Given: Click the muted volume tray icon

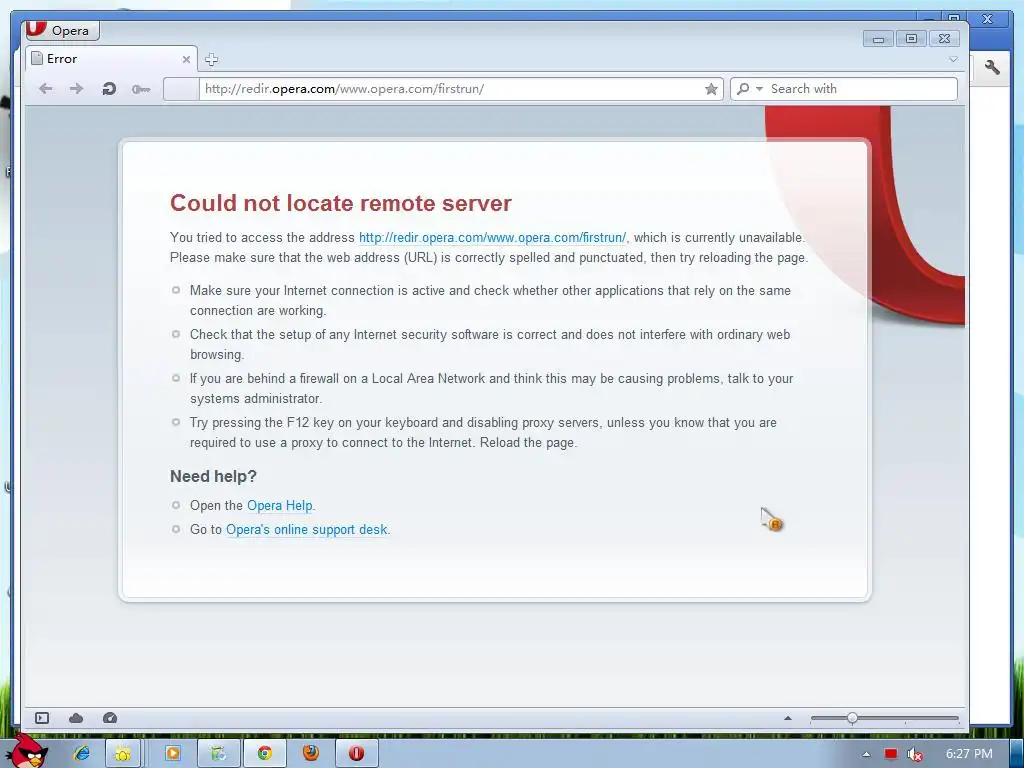Looking at the screenshot, I should [x=915, y=754].
